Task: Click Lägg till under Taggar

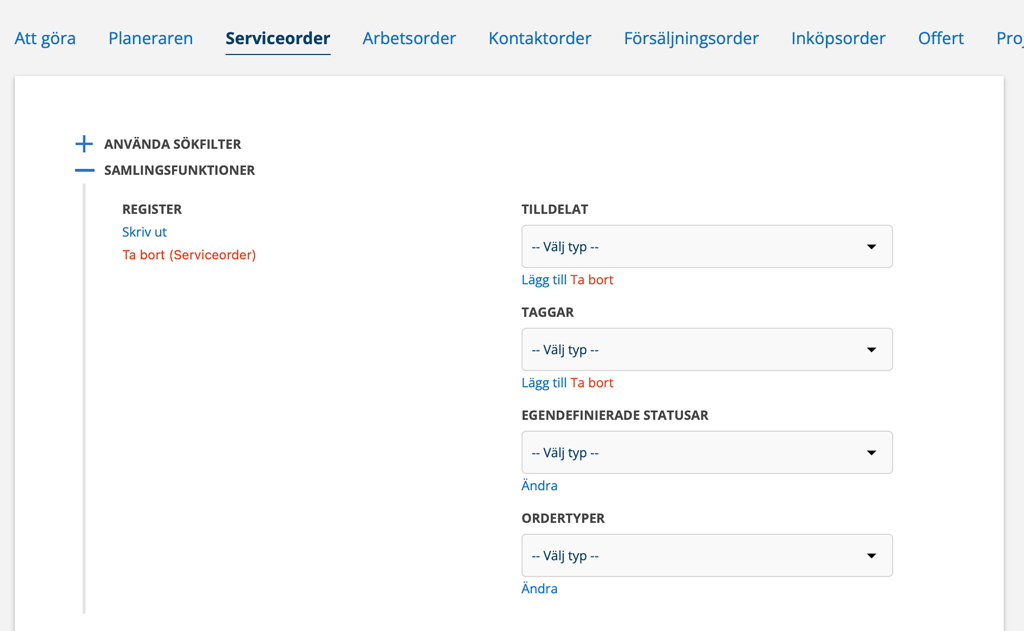Action: click(544, 383)
